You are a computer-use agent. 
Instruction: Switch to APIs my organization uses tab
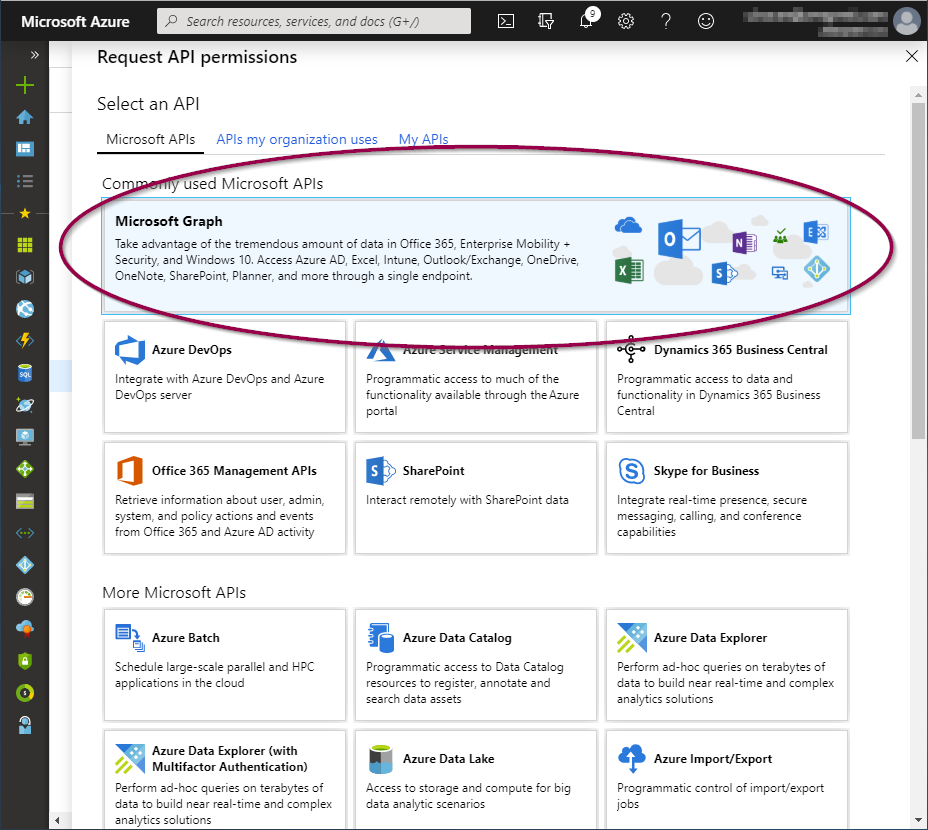297,140
